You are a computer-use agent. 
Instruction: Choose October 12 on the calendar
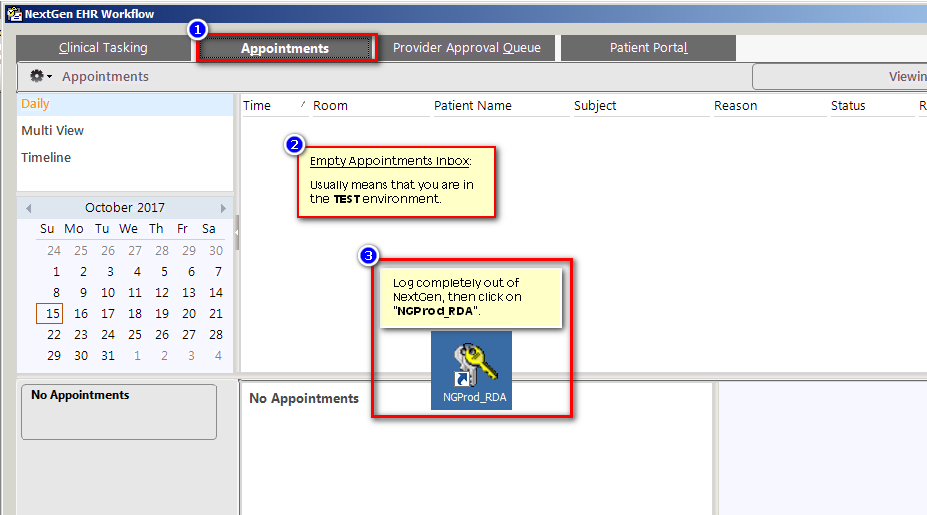coord(162,293)
